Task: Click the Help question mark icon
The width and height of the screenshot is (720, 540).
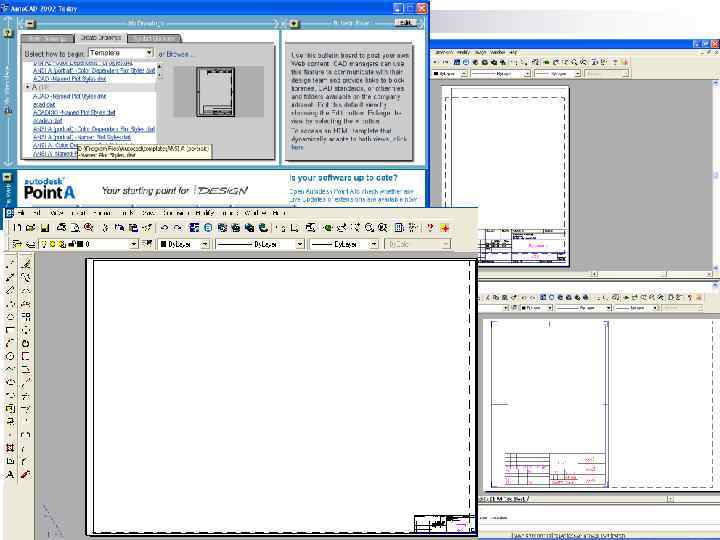Action: 430,227
